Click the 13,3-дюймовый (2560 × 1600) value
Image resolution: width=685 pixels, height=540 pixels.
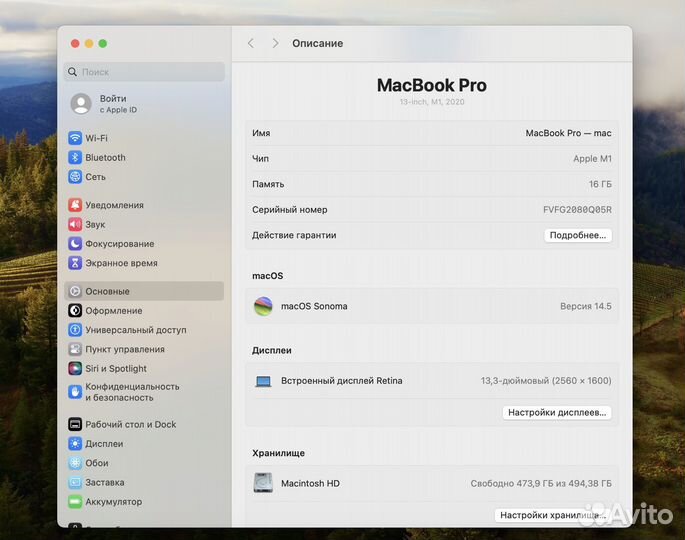[546, 381]
